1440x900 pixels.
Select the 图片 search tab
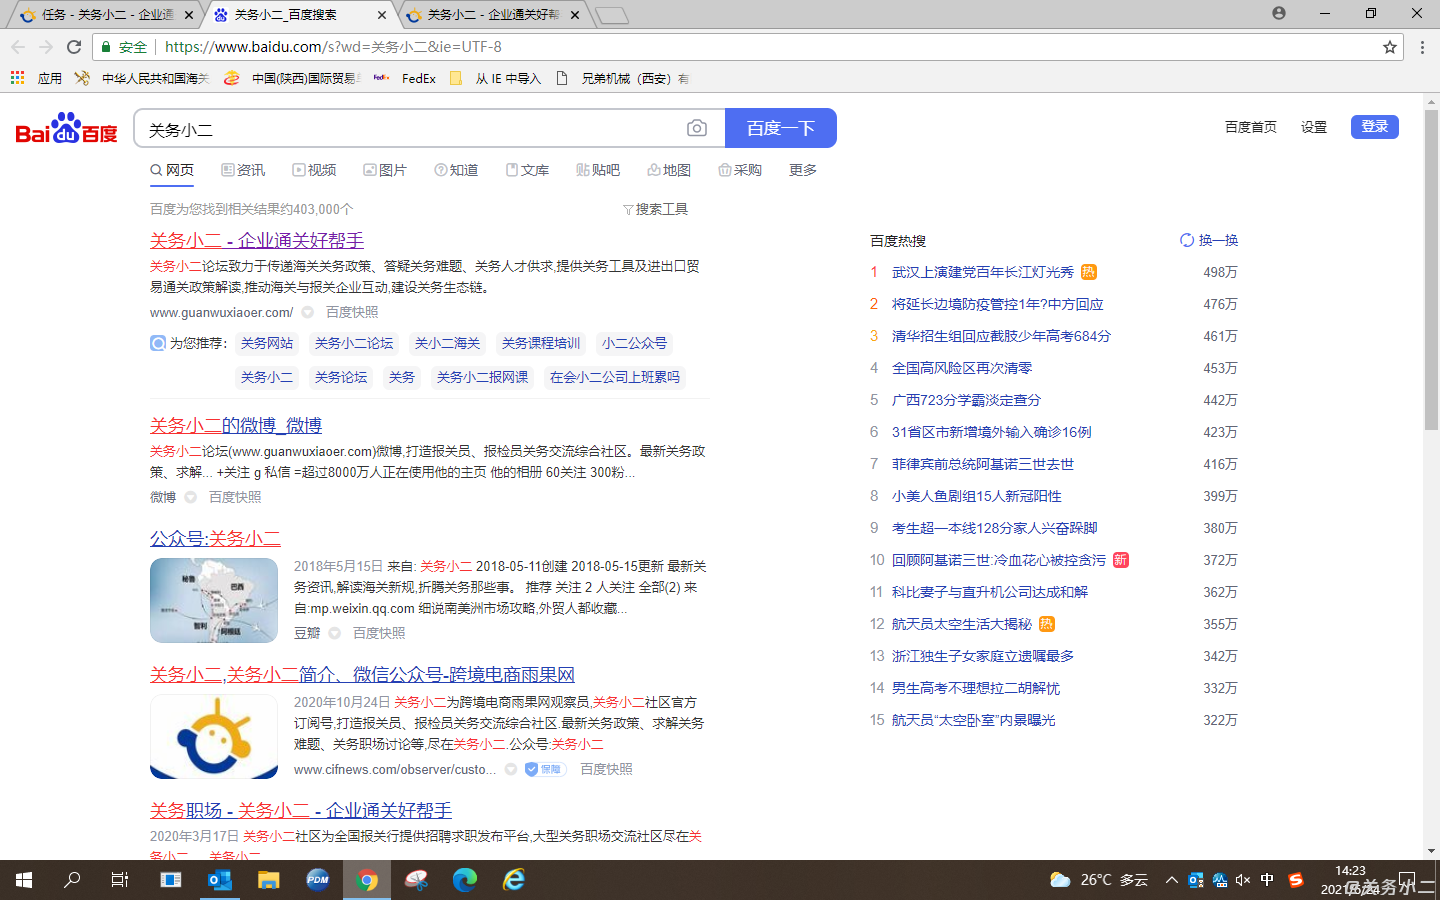385,170
